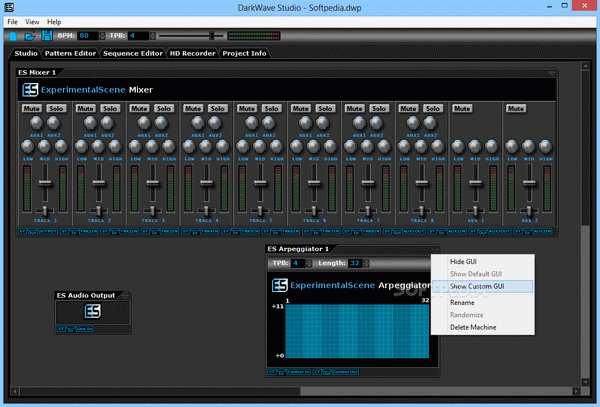Screen dimensions: 600x407
Task: Mute the AUX 1 channel
Action: click(462, 109)
